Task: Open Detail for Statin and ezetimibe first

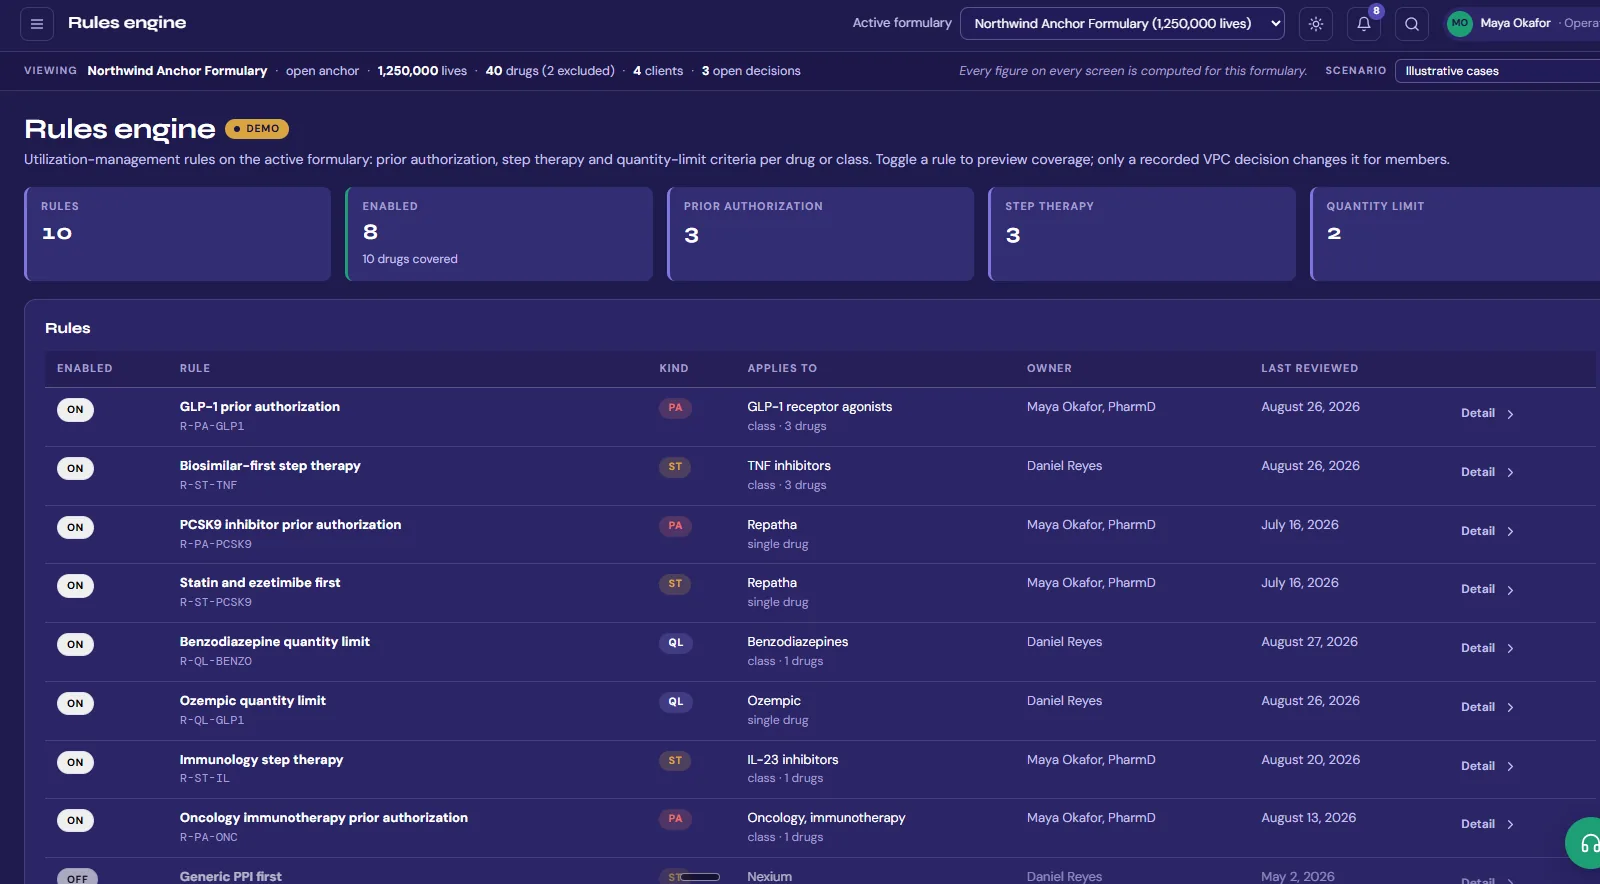Action: pos(1487,590)
